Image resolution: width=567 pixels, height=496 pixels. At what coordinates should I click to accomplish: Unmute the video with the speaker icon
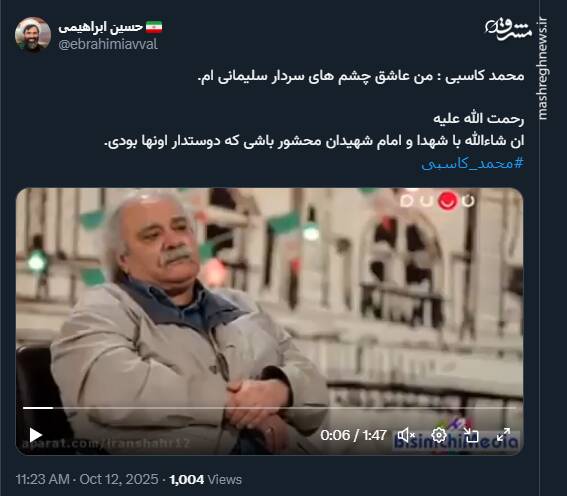tap(406, 435)
